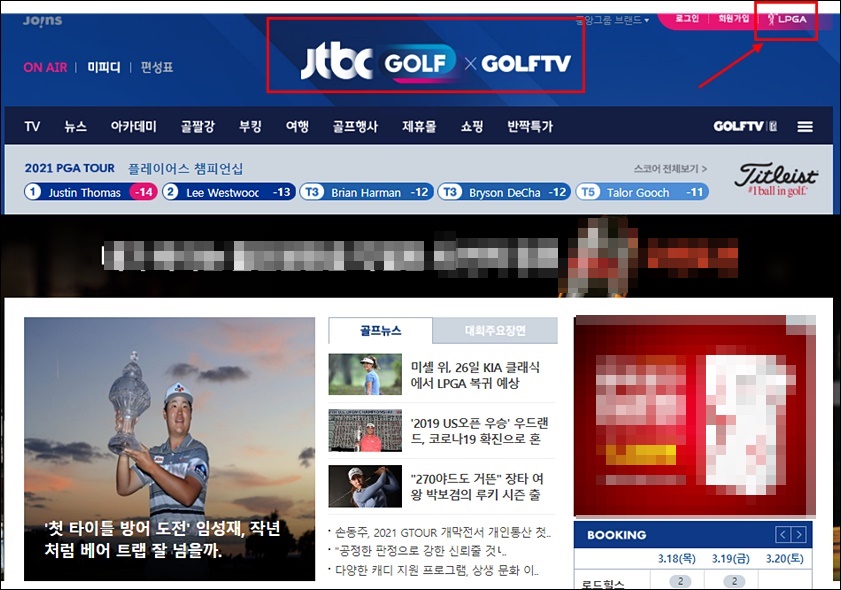Click 플레이어스 챔피언십 tournament title
The image size is (841, 590).
tap(185, 168)
